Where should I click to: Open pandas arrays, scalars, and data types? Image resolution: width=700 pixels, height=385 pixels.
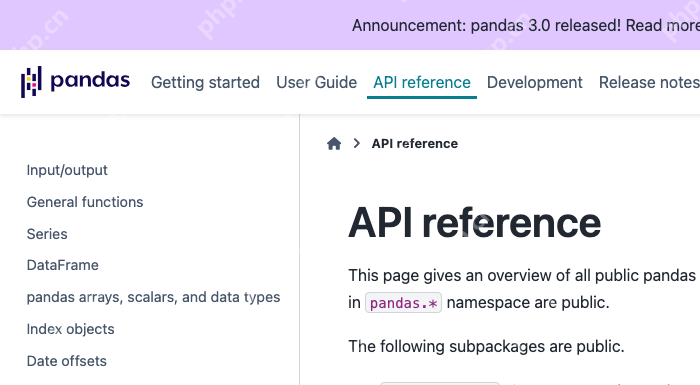[x=153, y=297]
